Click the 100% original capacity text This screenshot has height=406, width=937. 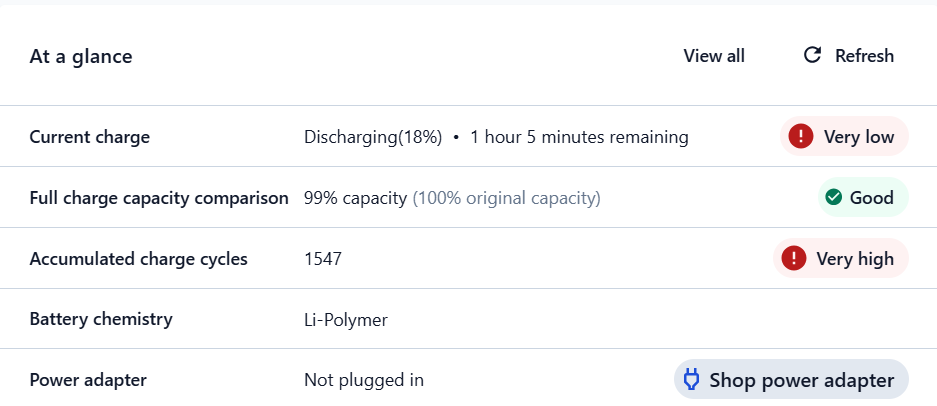(507, 198)
